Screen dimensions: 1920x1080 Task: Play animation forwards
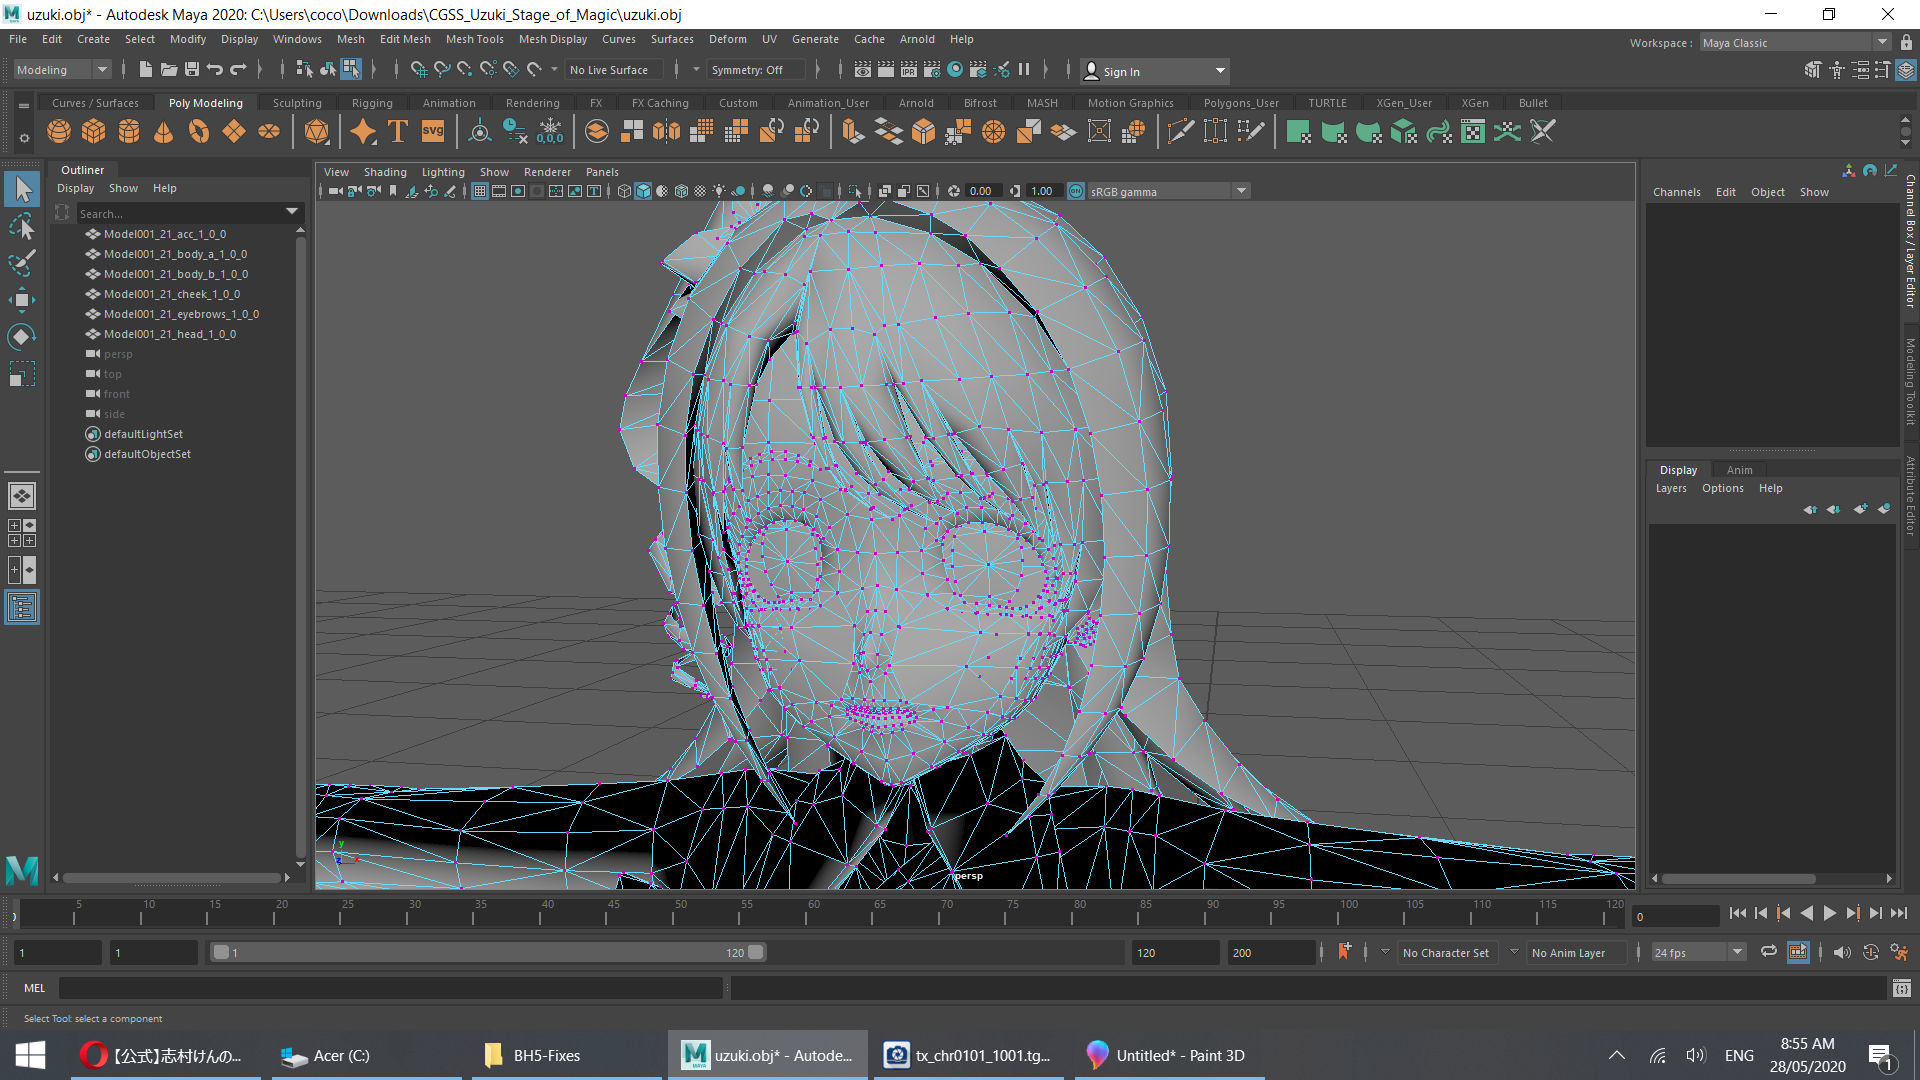tap(1830, 913)
